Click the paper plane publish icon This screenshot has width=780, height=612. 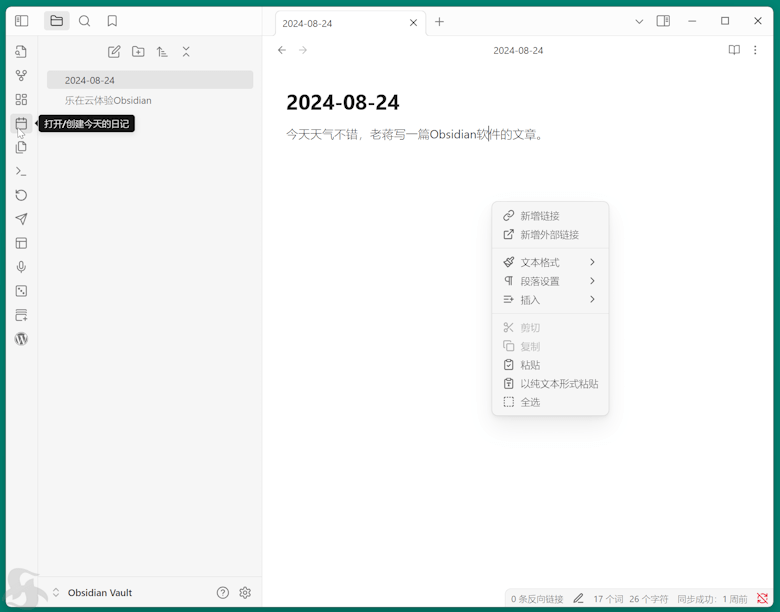click(21, 219)
